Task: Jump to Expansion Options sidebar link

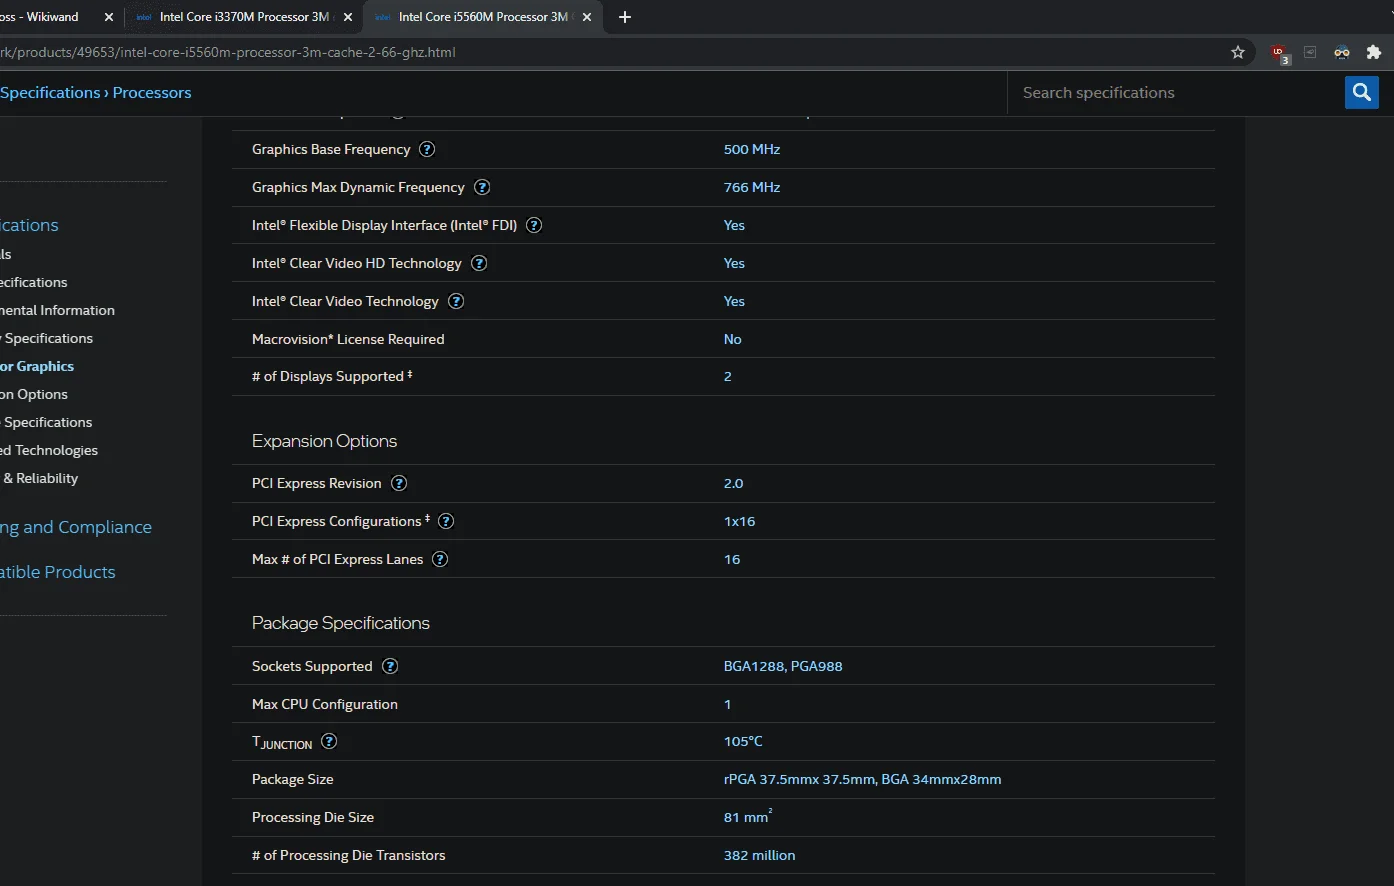Action: coord(34,394)
